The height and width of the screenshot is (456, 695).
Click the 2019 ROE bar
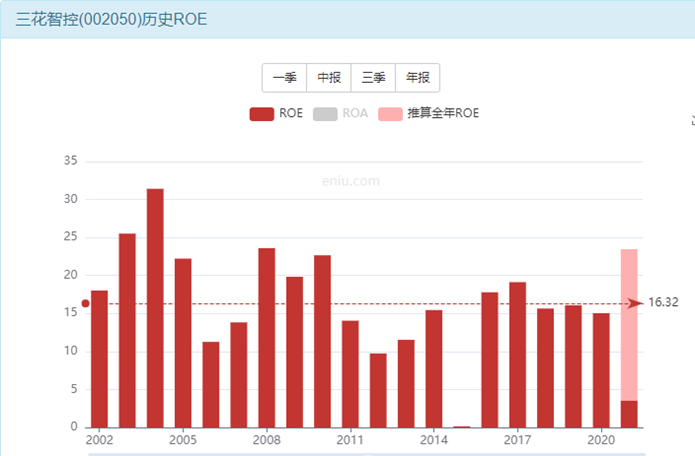pos(573,366)
